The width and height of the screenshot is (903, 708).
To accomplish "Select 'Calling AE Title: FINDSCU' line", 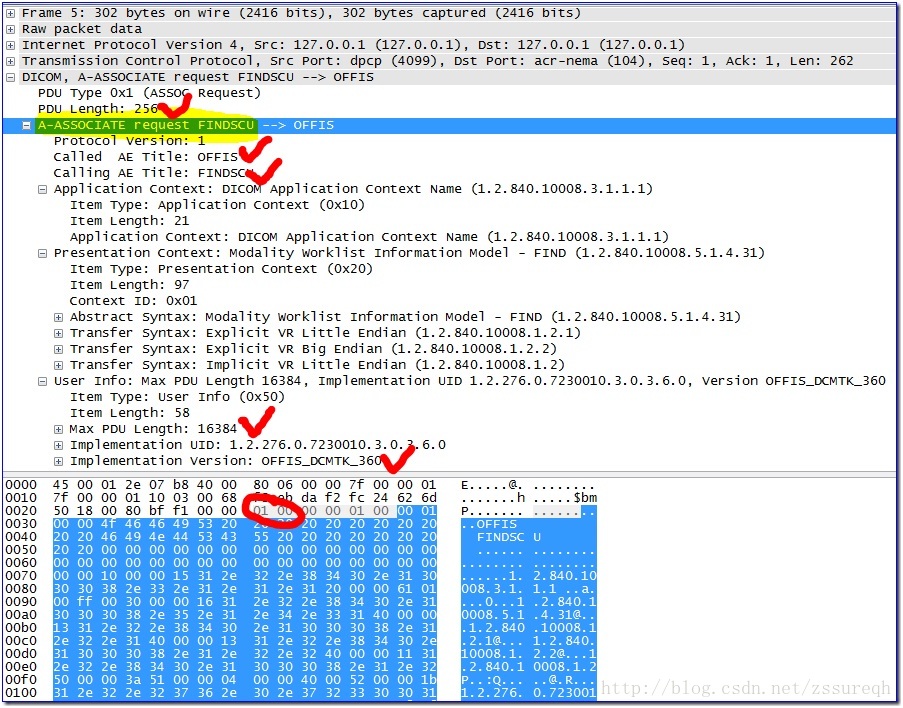I will [154, 173].
